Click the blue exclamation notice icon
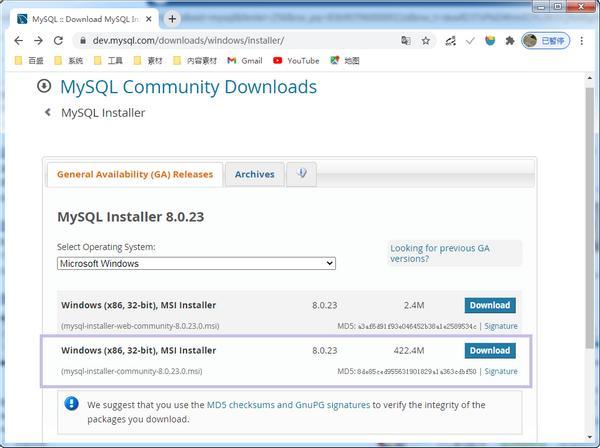 point(72,403)
